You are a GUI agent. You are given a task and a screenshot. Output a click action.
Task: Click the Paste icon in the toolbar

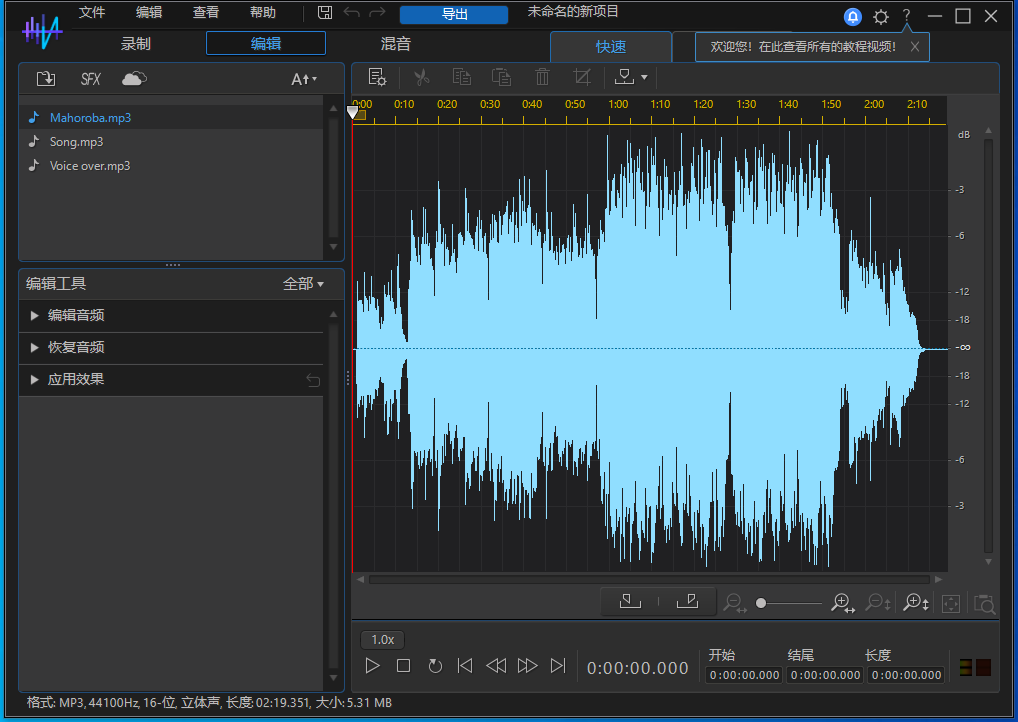click(x=501, y=77)
